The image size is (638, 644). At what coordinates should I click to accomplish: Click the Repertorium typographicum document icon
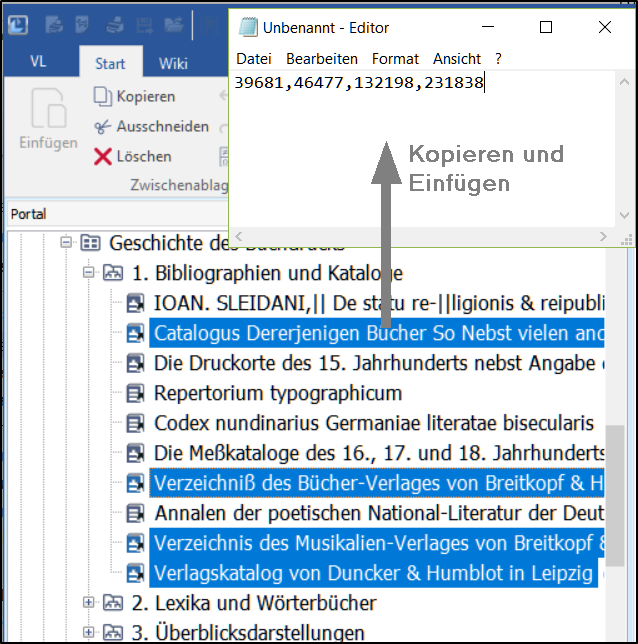(137, 394)
